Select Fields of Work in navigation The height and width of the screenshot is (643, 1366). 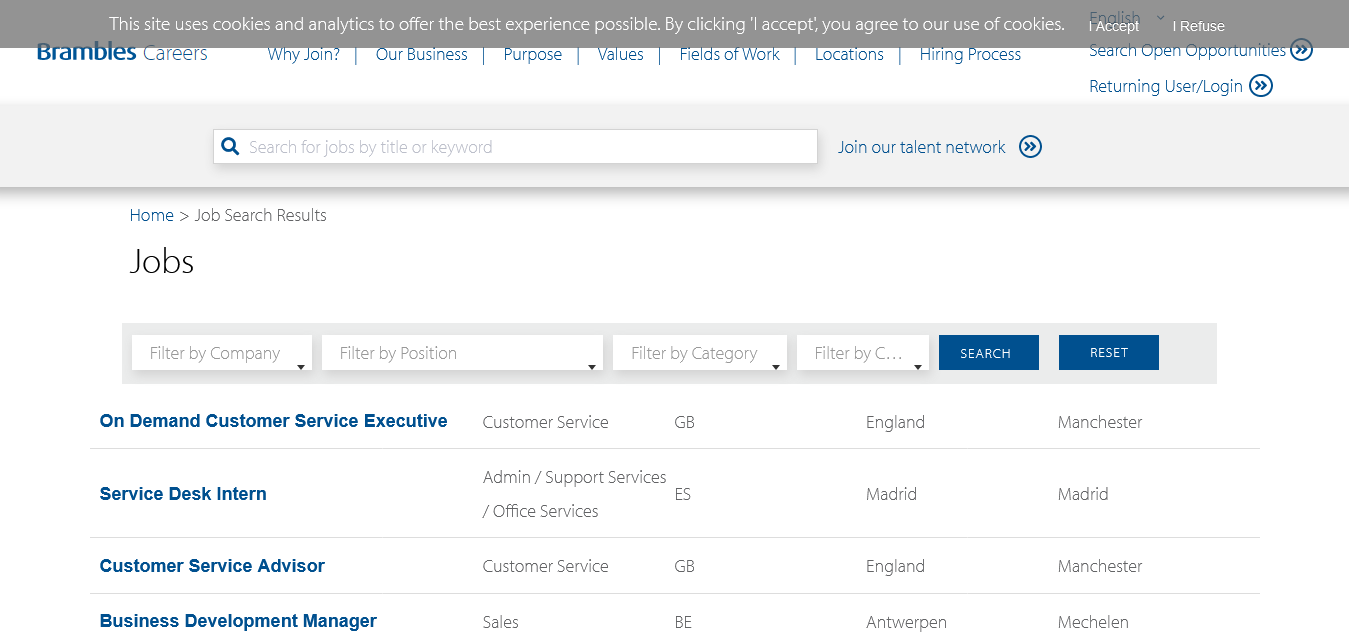pyautogui.click(x=729, y=55)
